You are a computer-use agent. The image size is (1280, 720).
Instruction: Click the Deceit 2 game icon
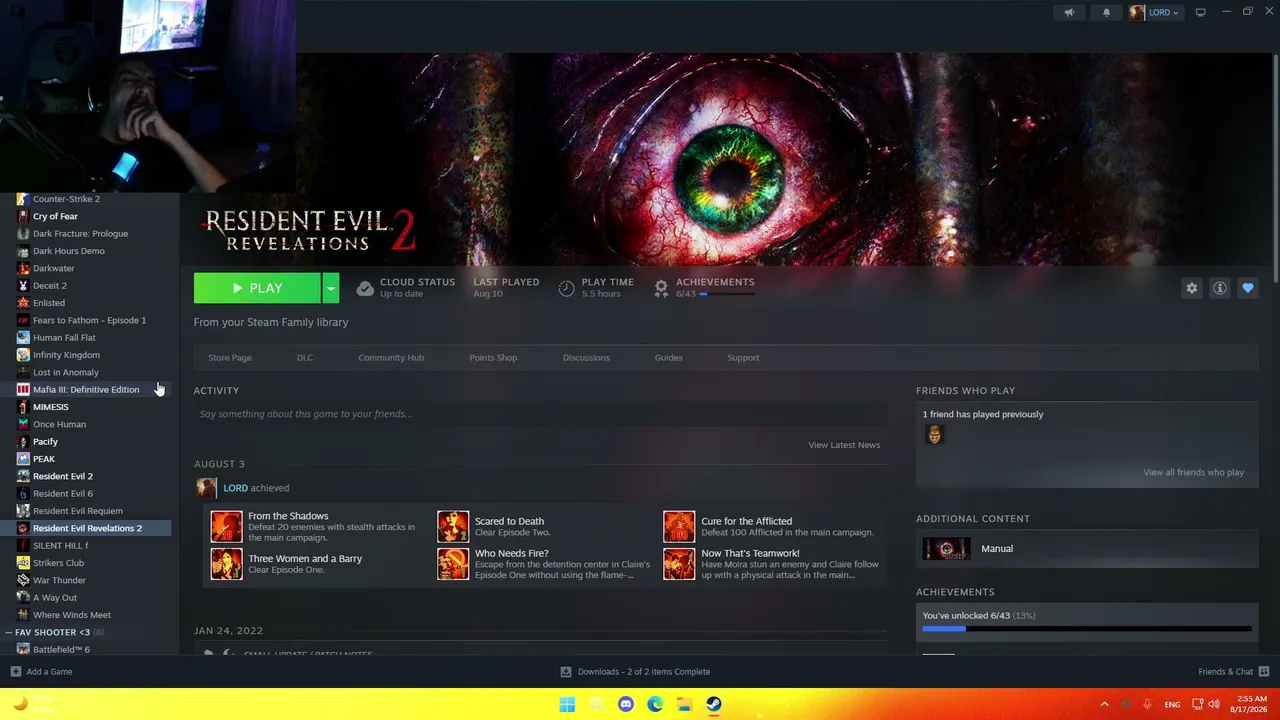(x=23, y=286)
